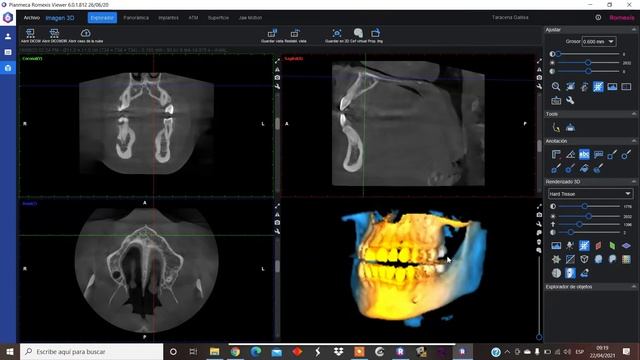Toggle the split screen layout button in Ajustar
This screenshot has height=360, width=640.
[626, 87]
